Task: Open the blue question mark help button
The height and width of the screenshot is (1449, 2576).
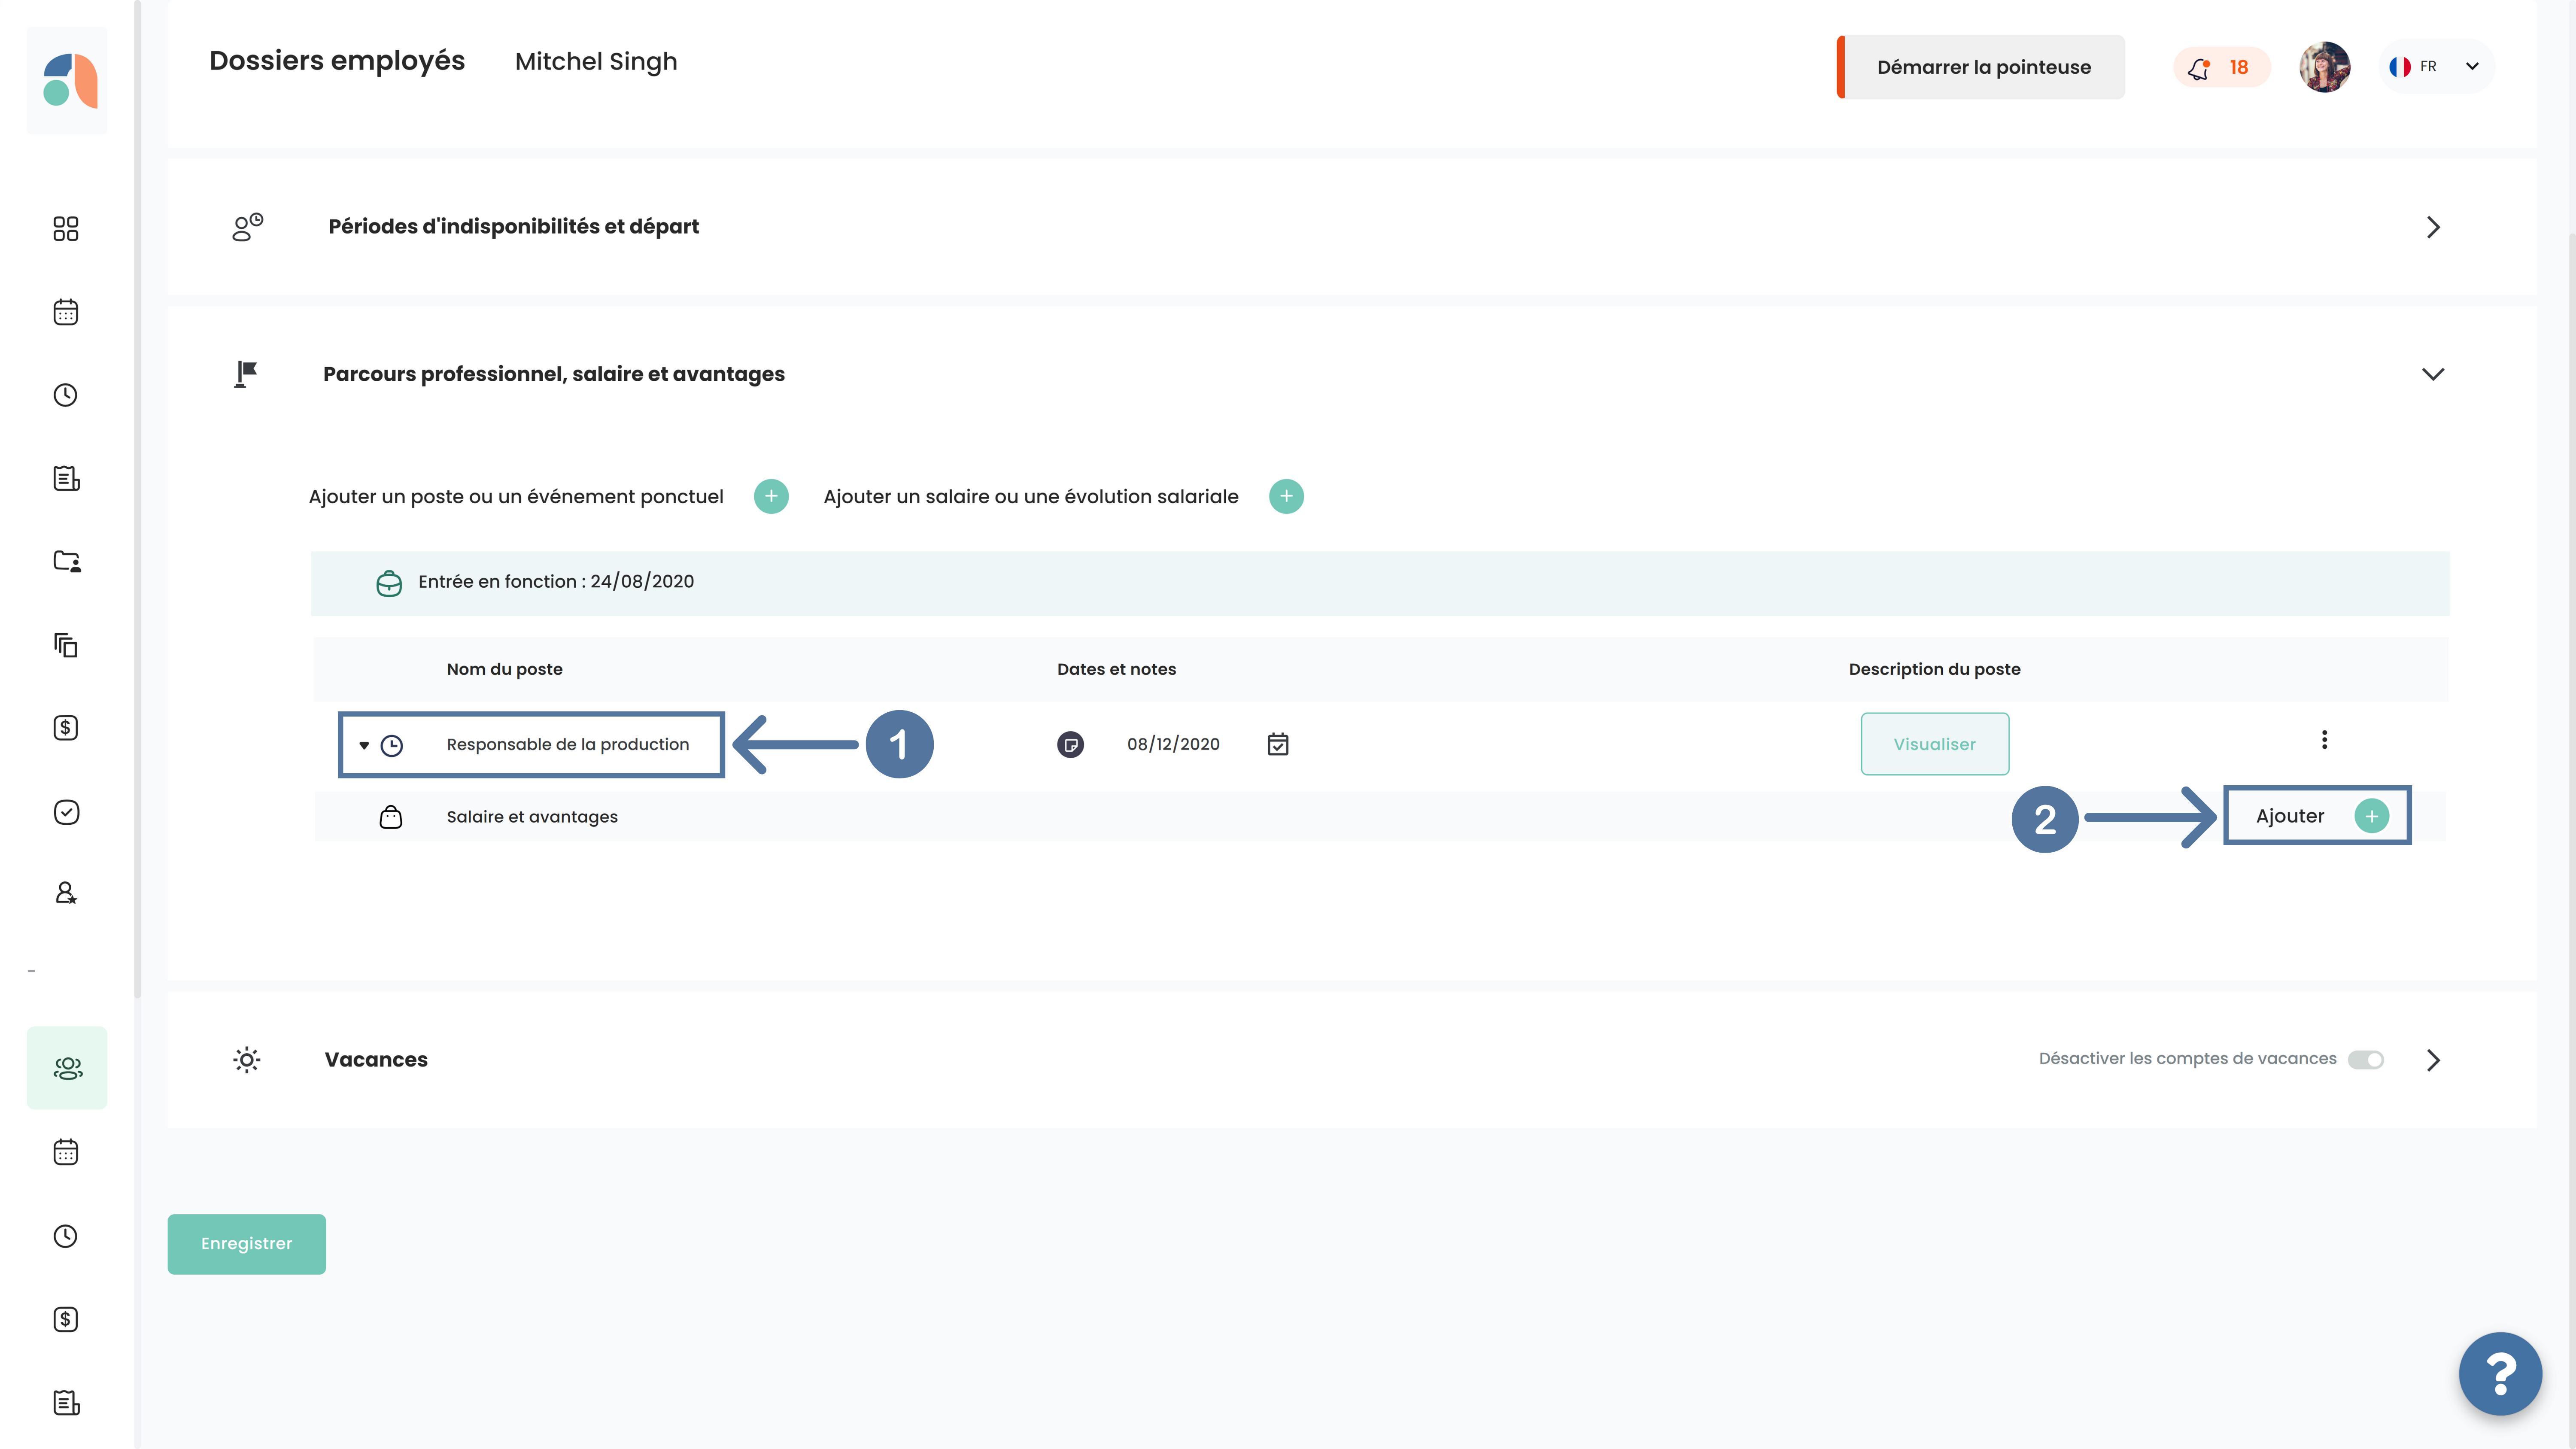Action: pos(2500,1374)
